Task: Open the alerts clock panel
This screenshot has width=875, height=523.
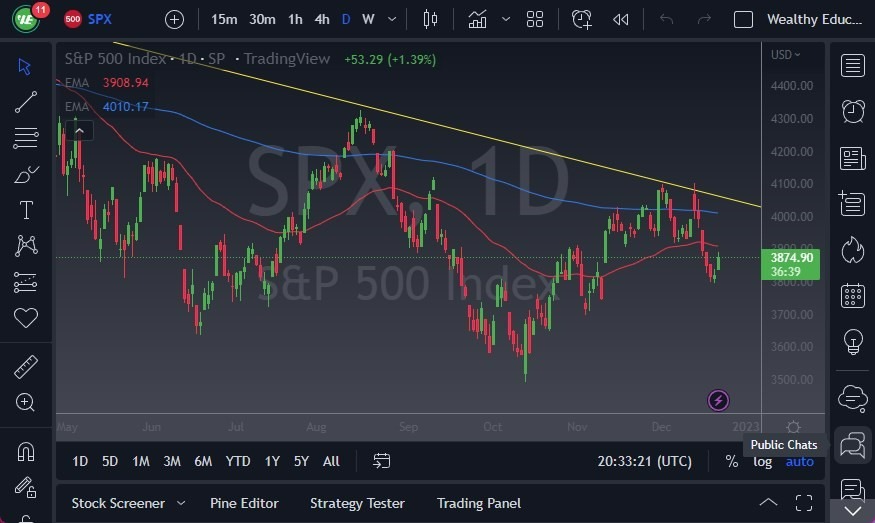Action: point(853,112)
